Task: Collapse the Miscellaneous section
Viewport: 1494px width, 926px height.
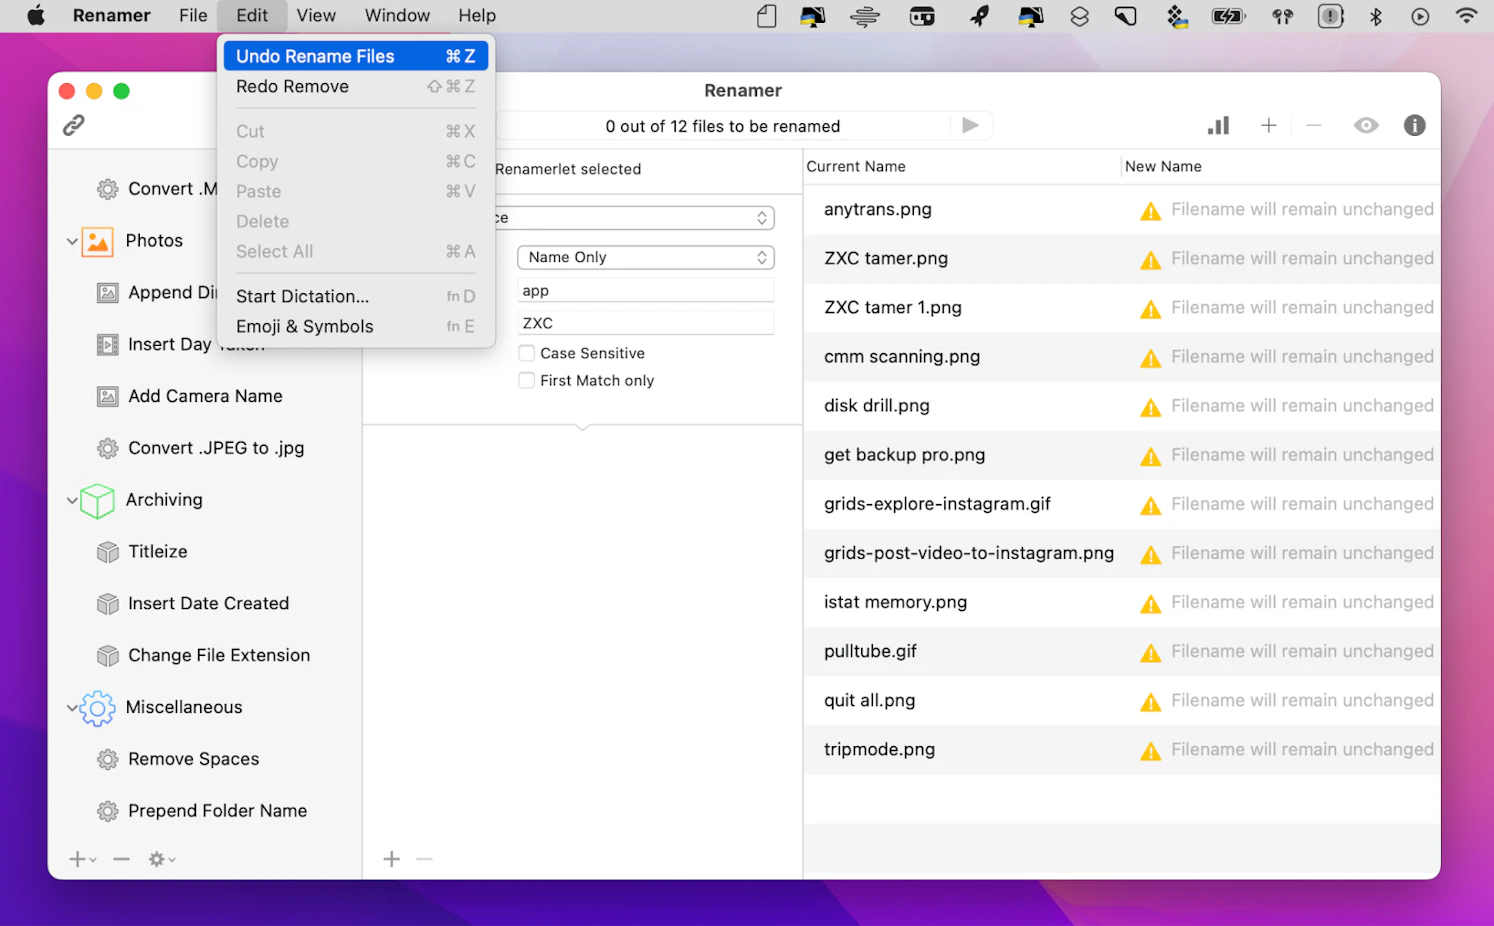Action: (71, 707)
